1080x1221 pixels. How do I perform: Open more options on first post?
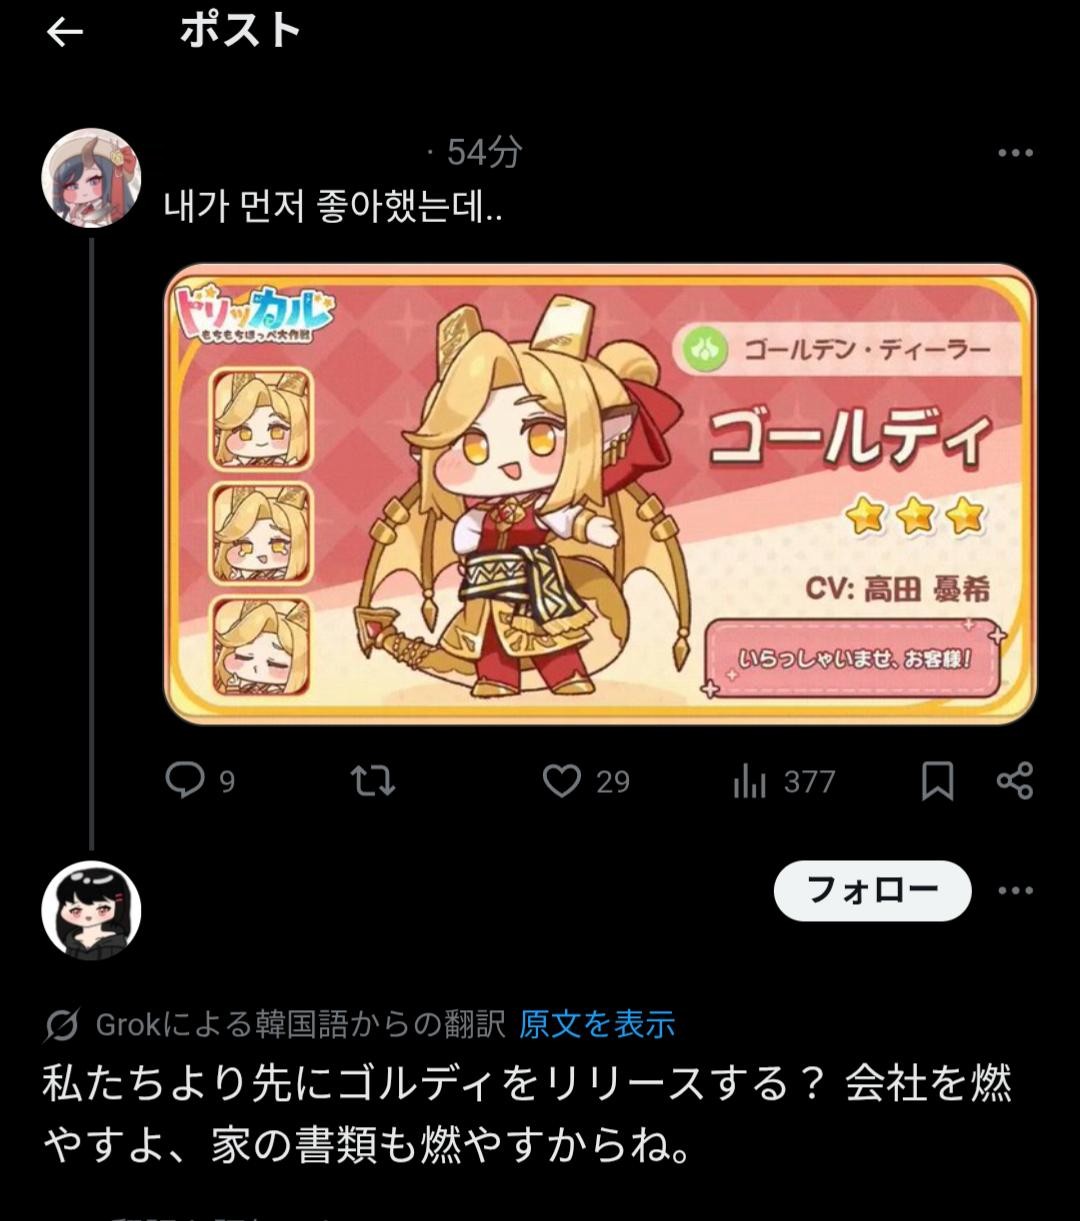(1015, 153)
